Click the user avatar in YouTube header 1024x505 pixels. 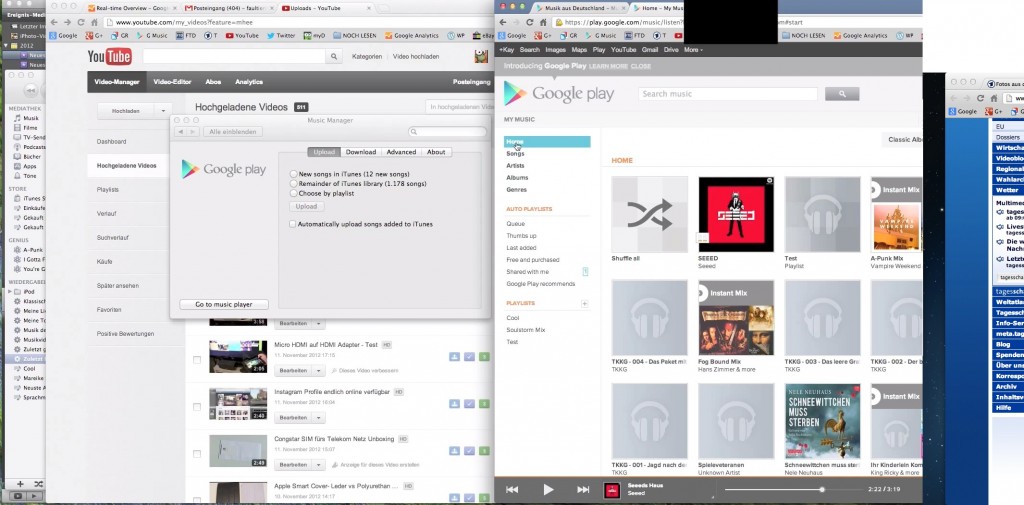pos(481,57)
